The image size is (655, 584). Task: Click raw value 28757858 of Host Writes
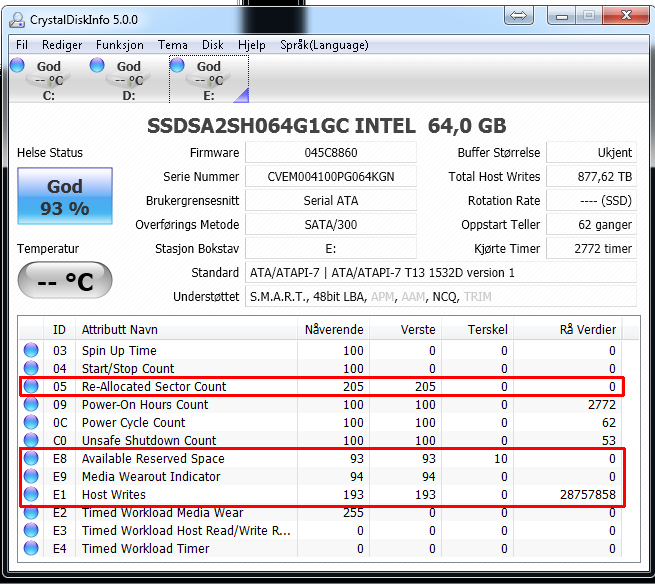coord(588,494)
